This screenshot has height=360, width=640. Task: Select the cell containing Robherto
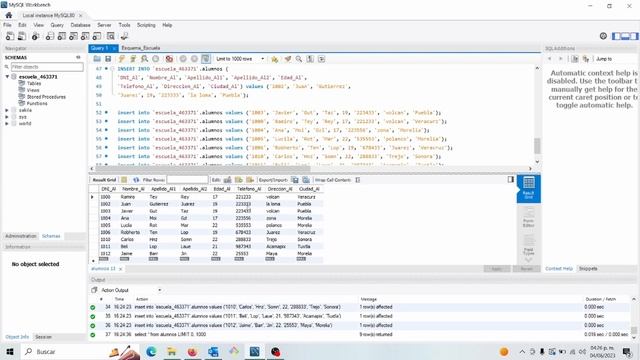[130, 232]
